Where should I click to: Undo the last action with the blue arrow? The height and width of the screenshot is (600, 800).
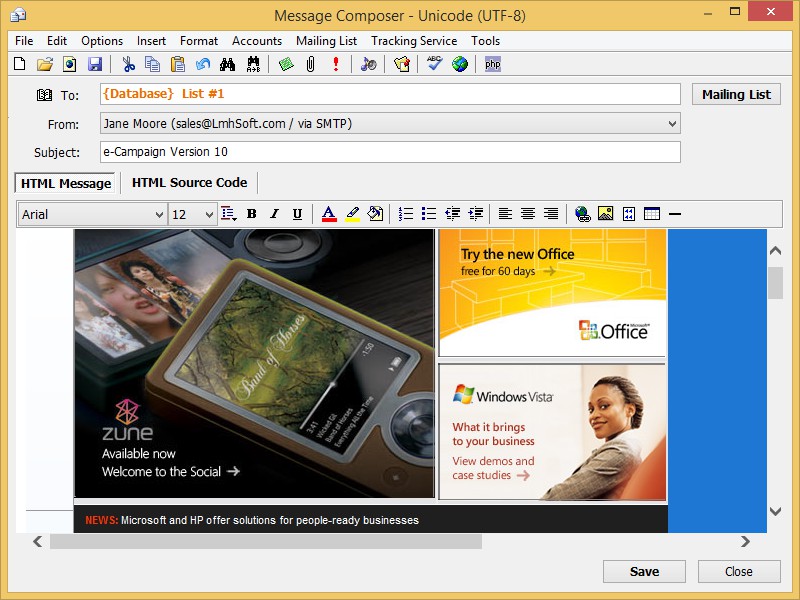point(203,64)
